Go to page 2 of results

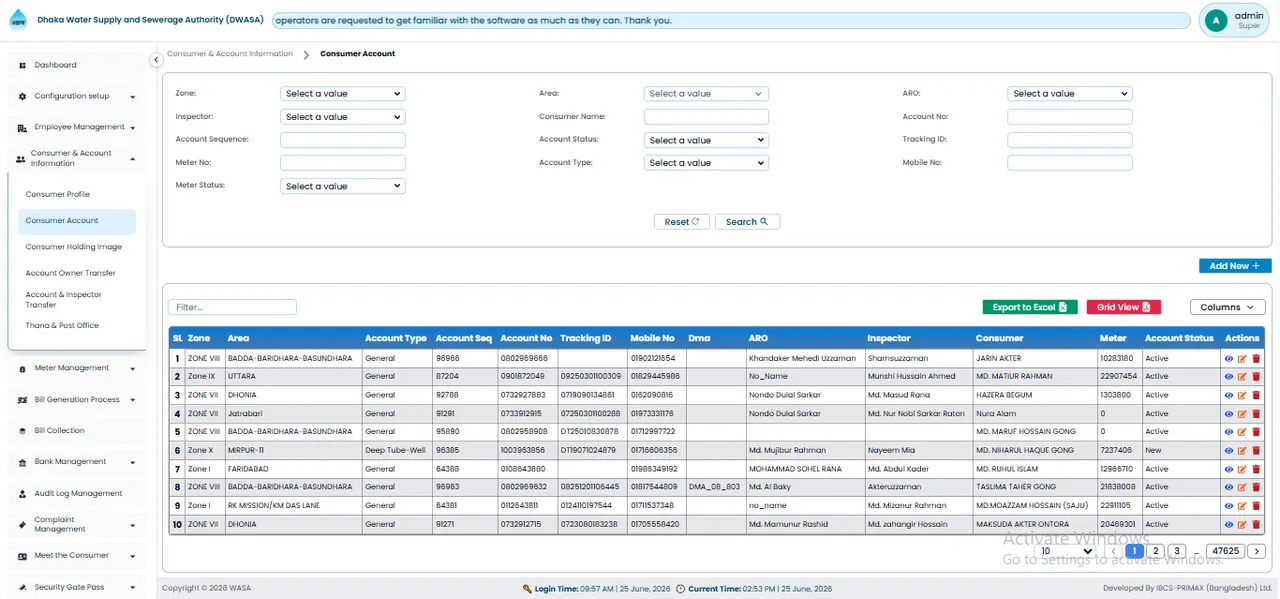1156,551
